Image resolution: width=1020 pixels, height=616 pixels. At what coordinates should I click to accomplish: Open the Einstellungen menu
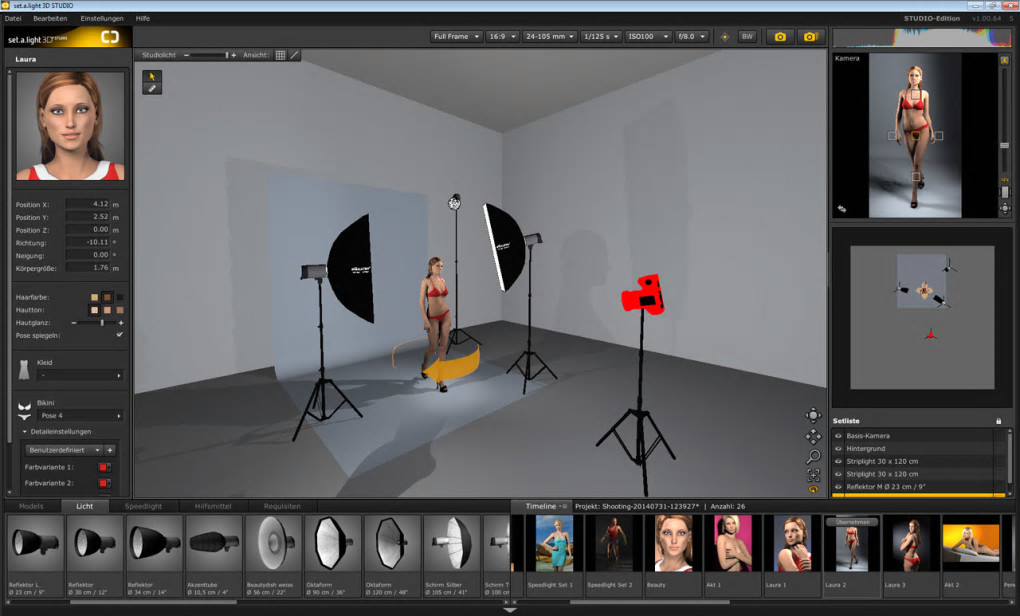coord(101,18)
